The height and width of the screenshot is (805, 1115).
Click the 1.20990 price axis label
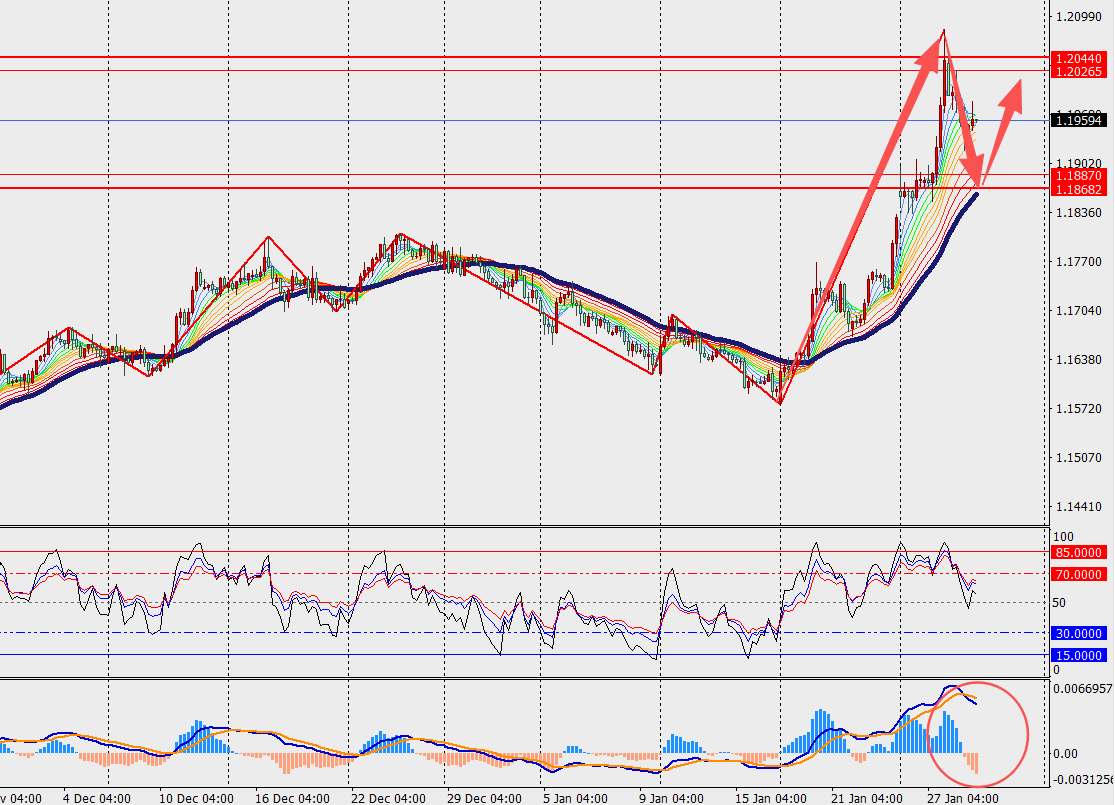coord(1077,17)
